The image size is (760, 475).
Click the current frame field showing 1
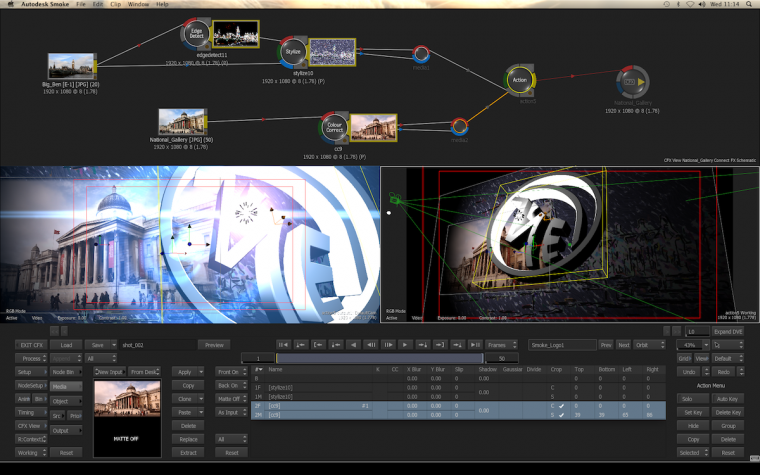point(258,359)
